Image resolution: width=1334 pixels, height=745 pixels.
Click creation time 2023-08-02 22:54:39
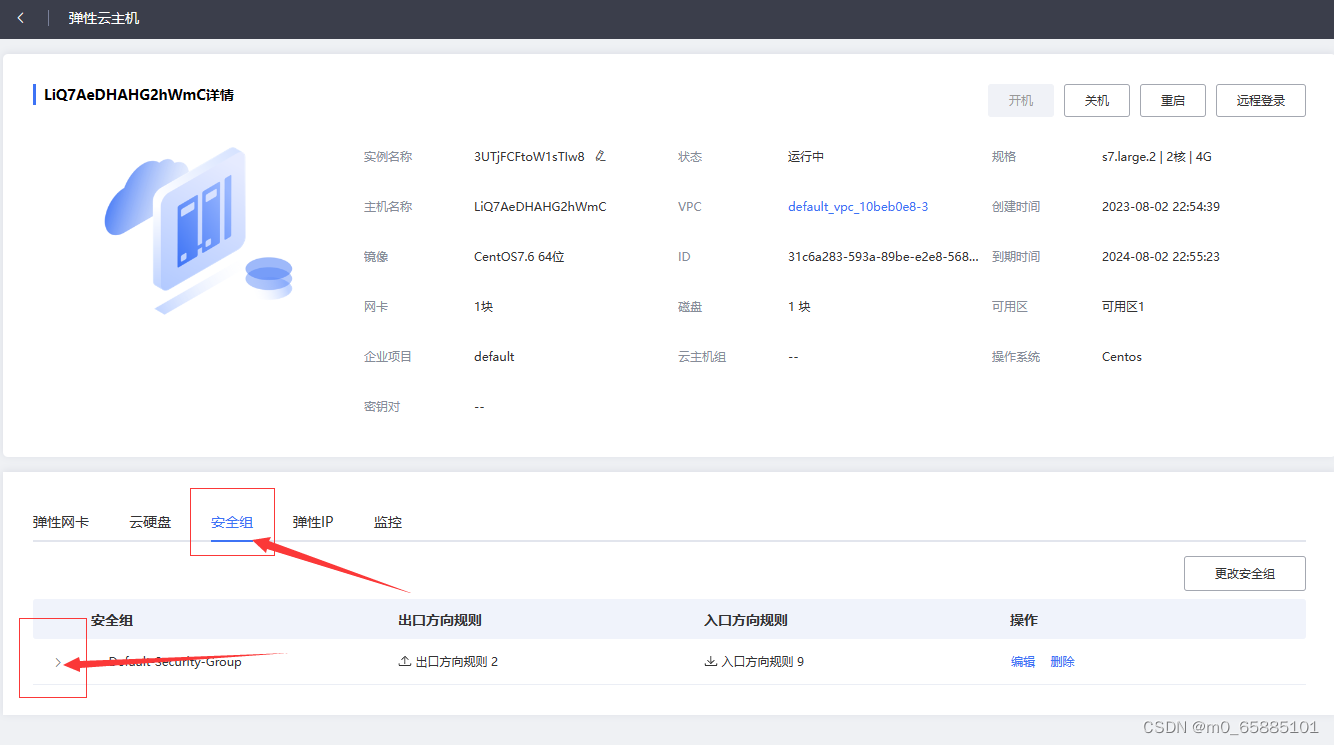coord(1161,207)
